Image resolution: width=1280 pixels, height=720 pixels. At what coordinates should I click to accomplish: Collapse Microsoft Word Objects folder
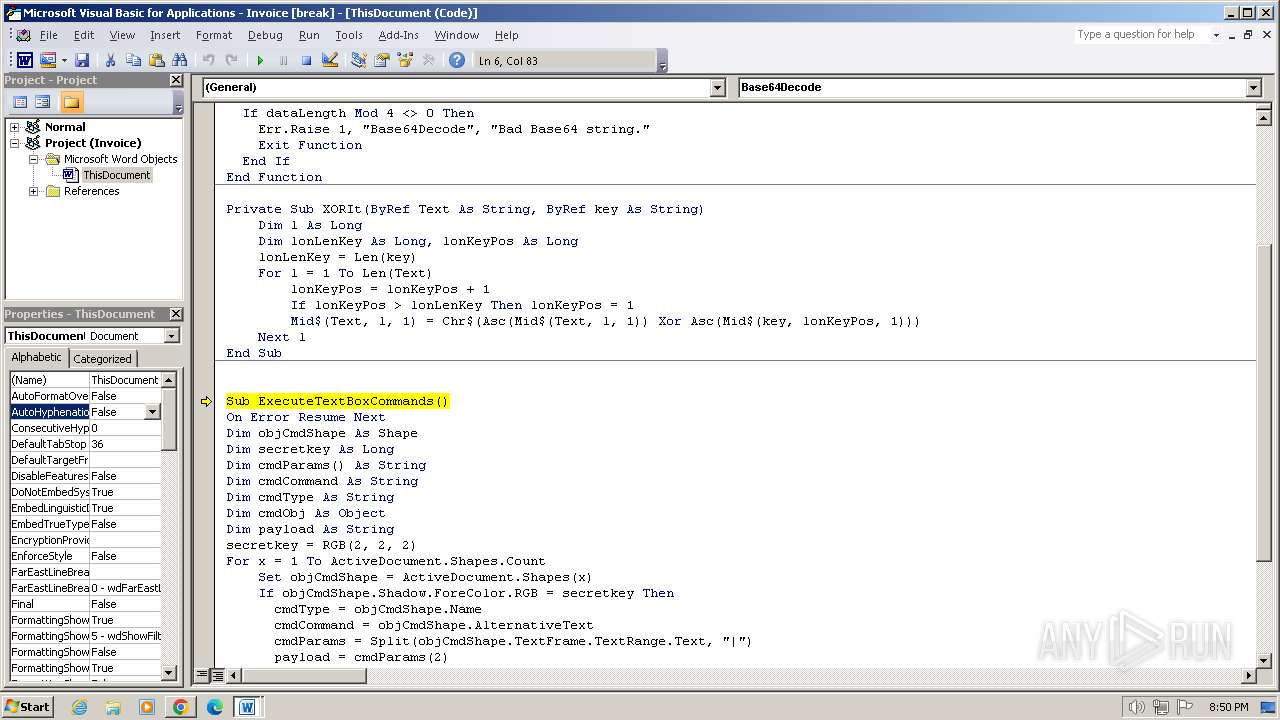[33, 159]
